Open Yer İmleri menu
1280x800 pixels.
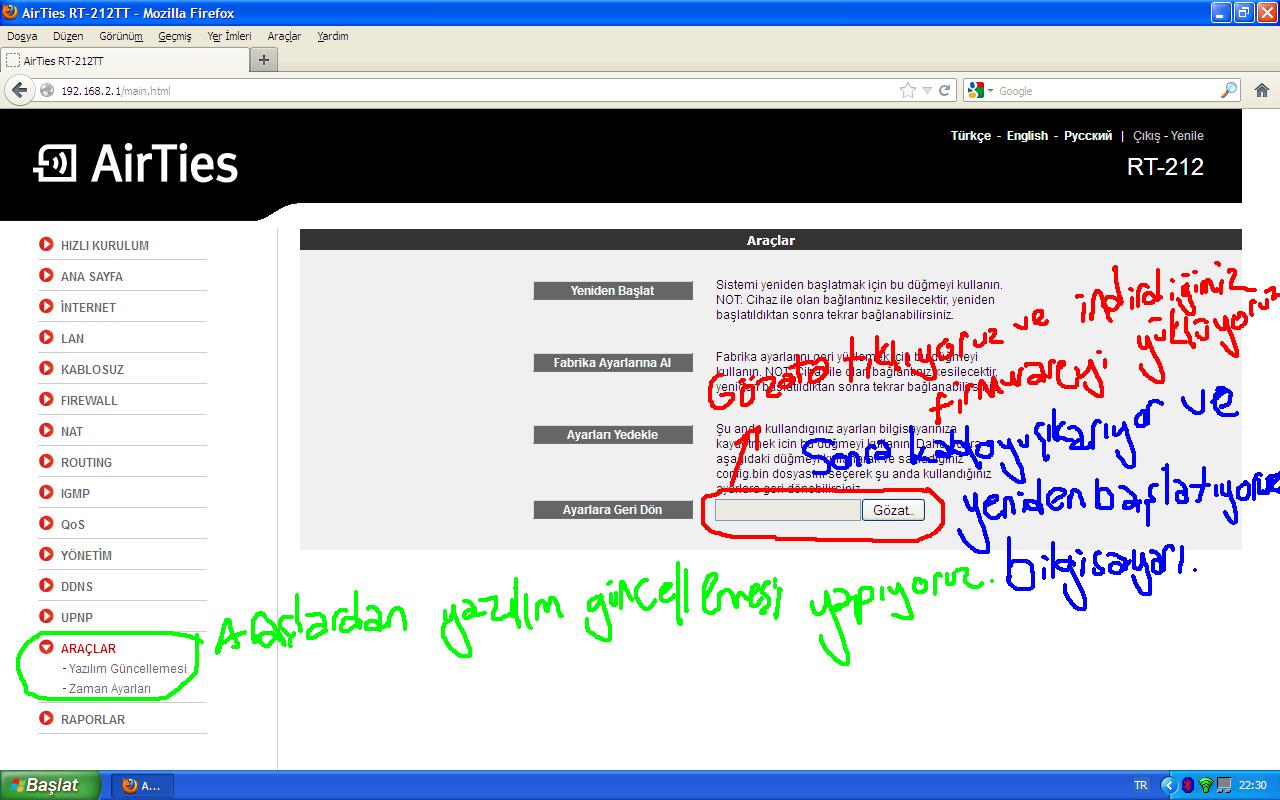pos(229,36)
